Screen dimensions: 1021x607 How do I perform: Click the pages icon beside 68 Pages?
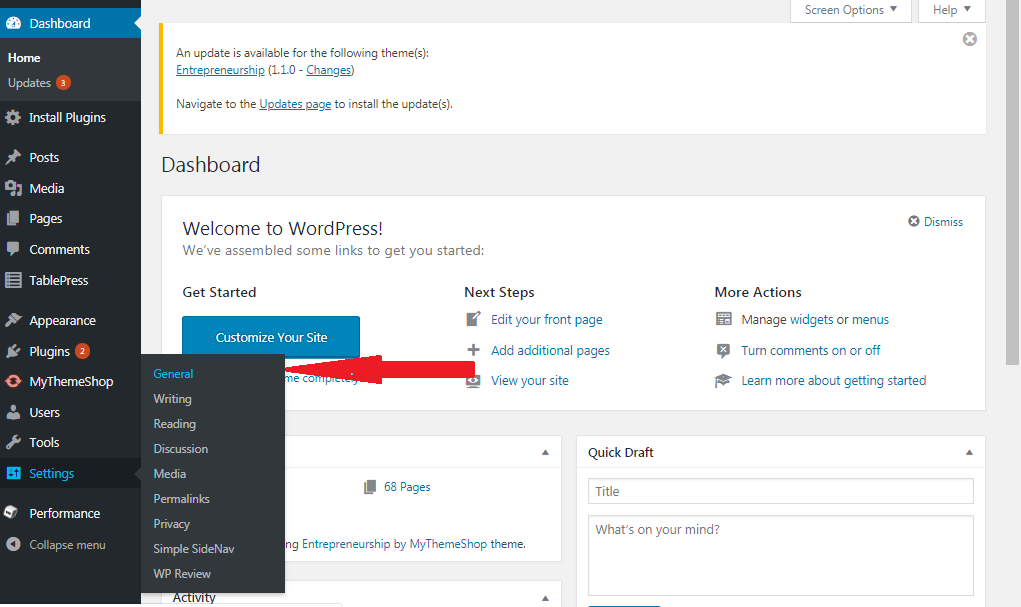coord(370,487)
